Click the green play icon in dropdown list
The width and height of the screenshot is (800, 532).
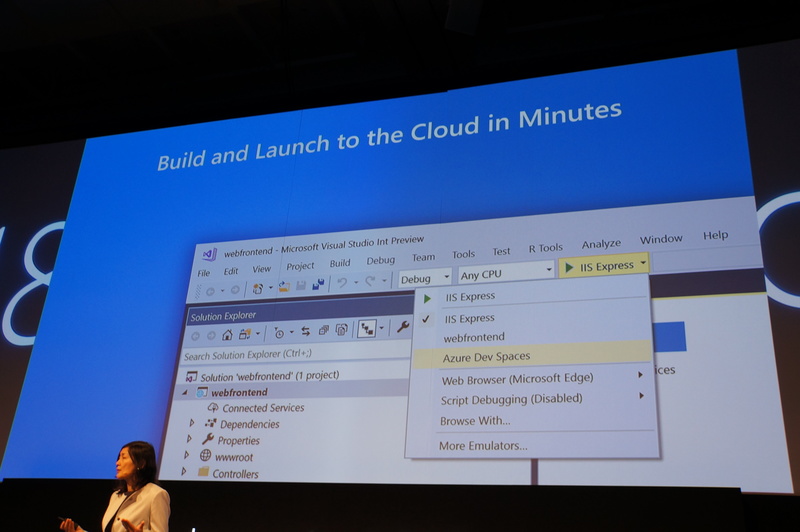(428, 299)
